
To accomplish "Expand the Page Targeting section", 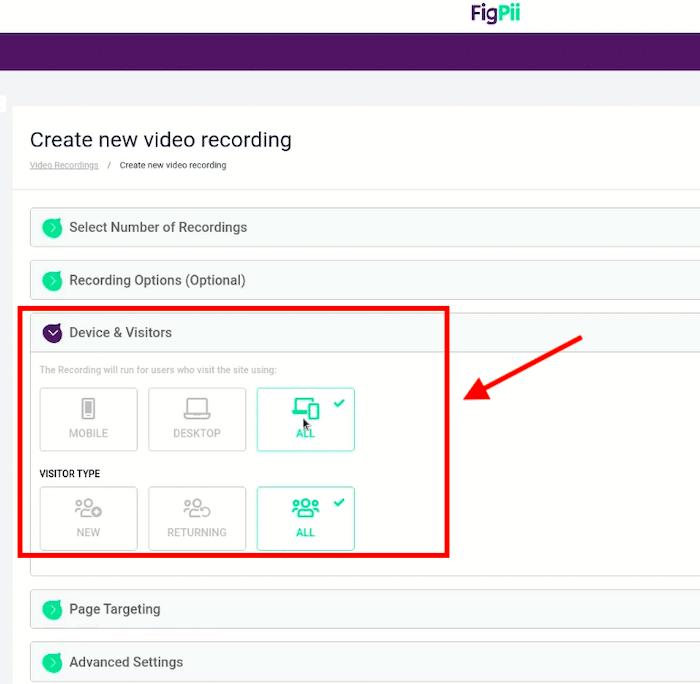I will coord(365,609).
